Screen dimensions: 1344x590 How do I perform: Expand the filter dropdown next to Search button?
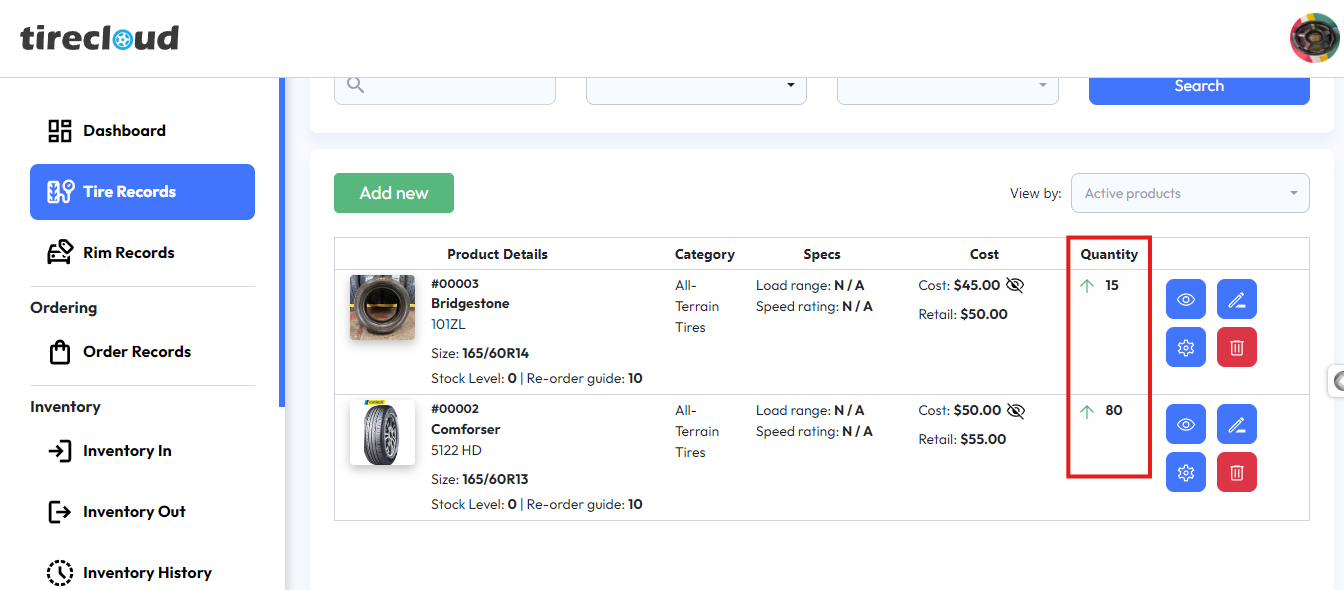[x=947, y=86]
